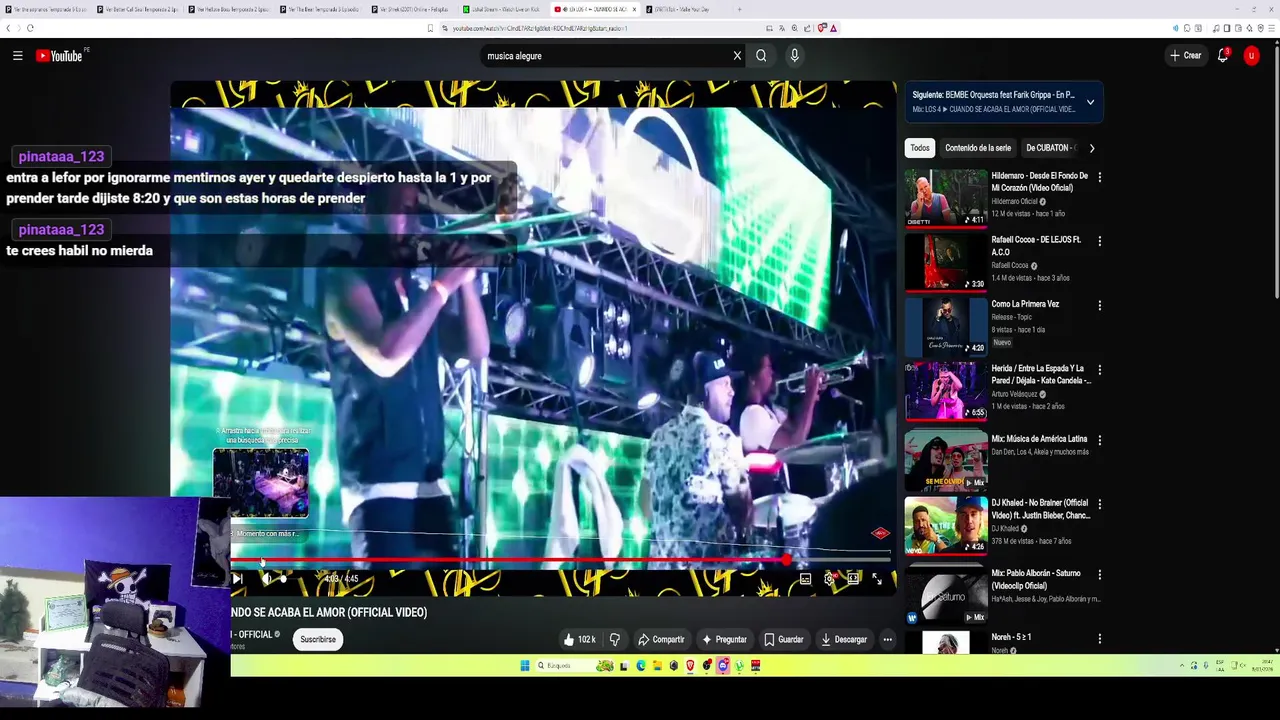Save the video with Guardar
Screen dimensions: 1280x720
784,639
